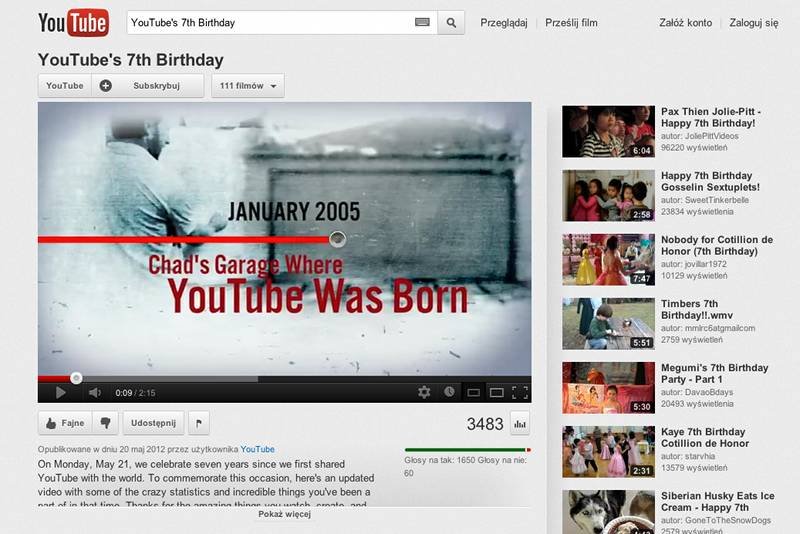Click author 'jovillar1972'
Viewport: 800px width, 534px height.
click(x=705, y=264)
